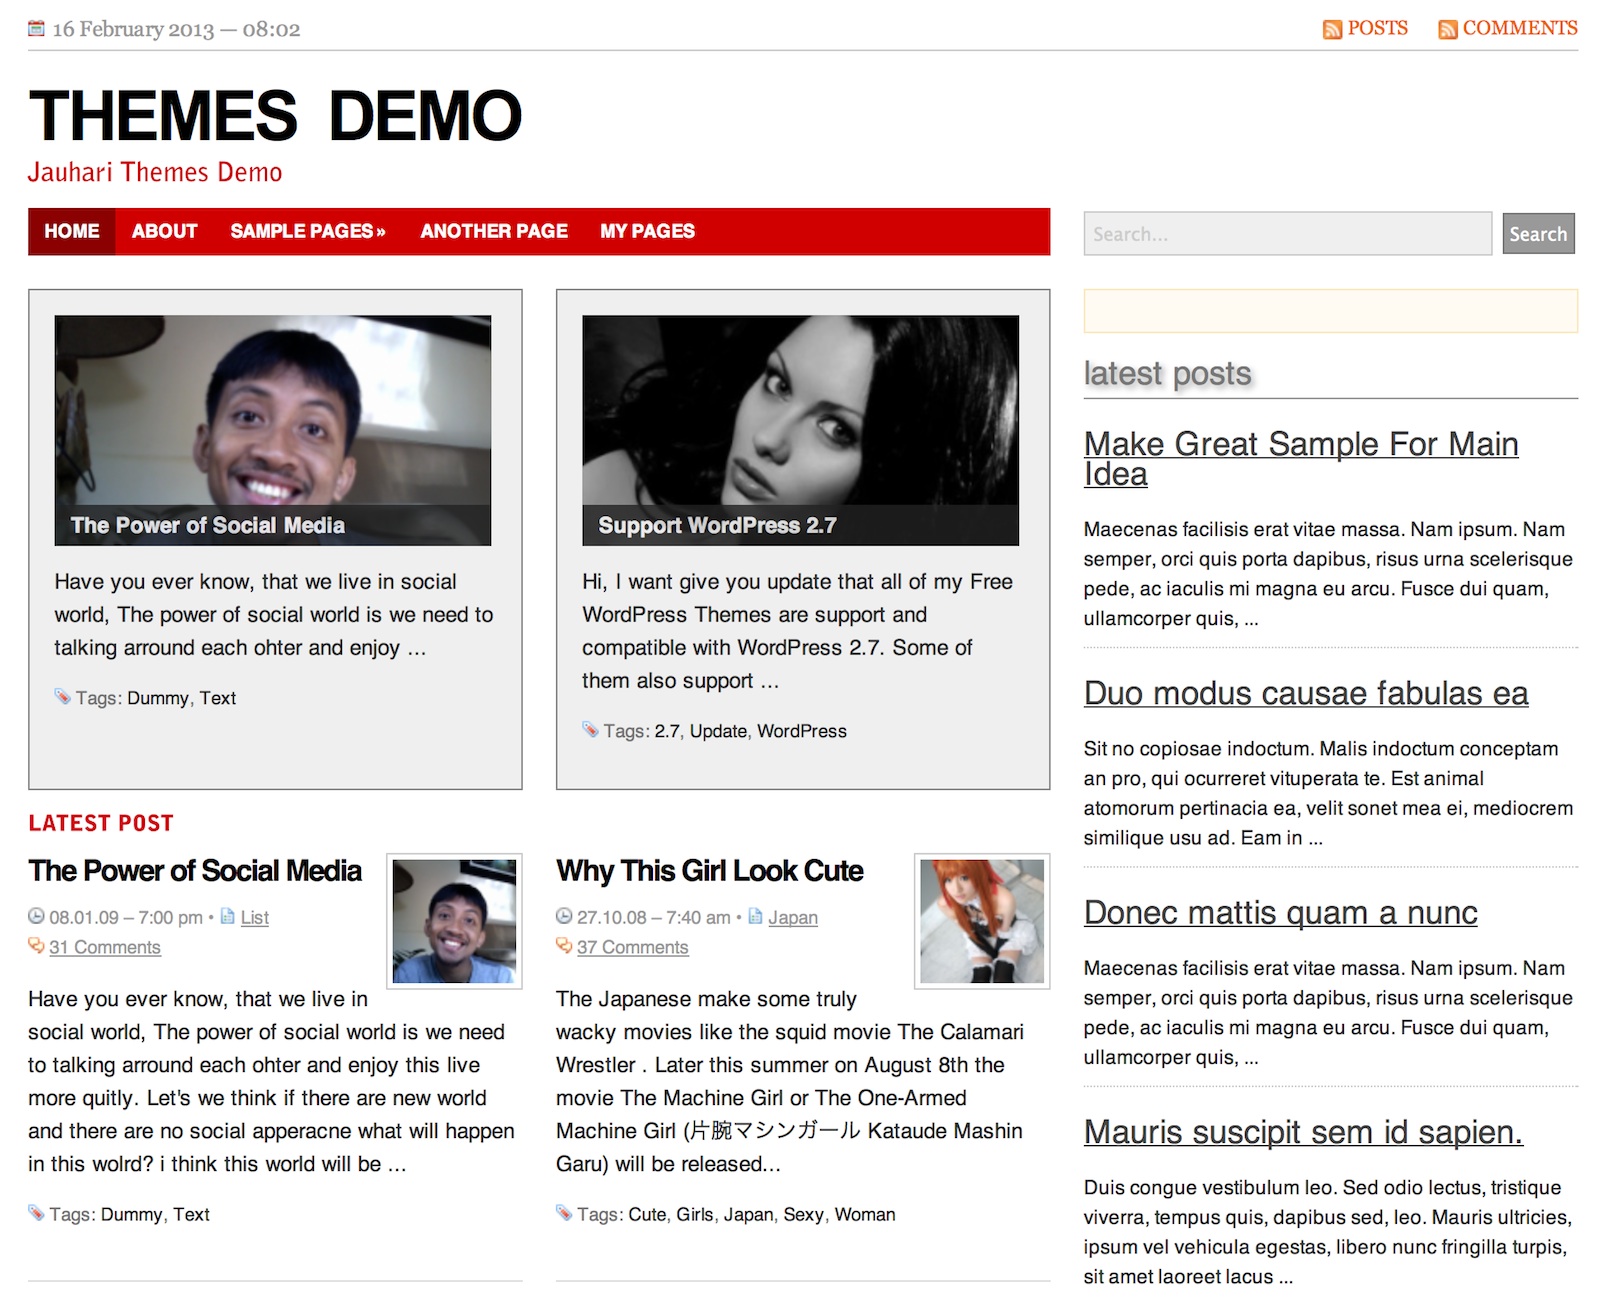Click the Posts RSS feed icon

click(1331, 30)
